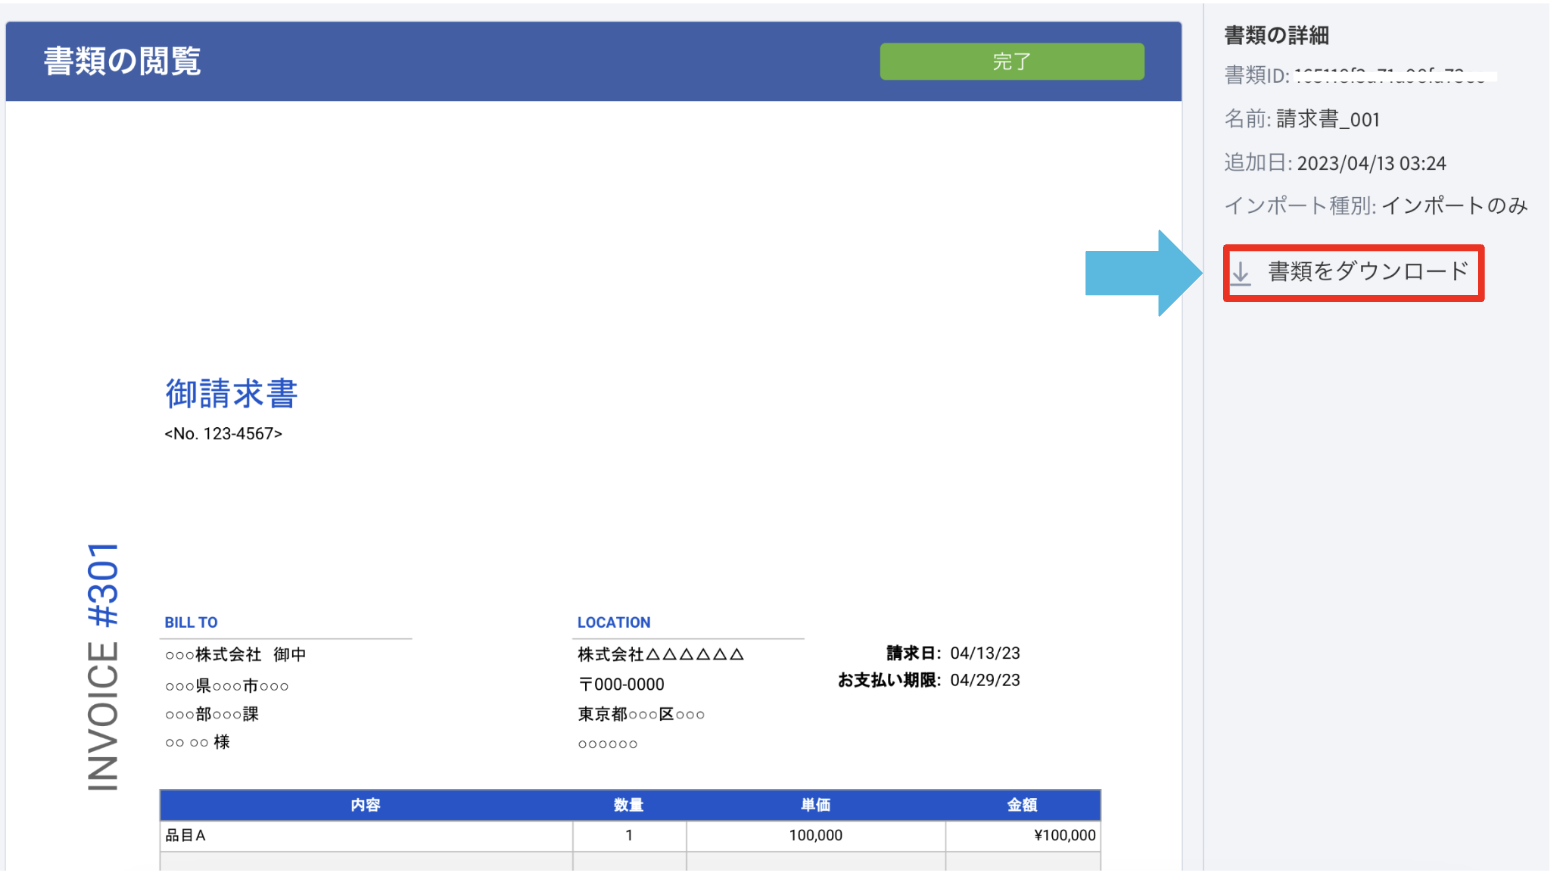
Task: Click 株式会社△△△△△△ company name
Action: click(660, 655)
